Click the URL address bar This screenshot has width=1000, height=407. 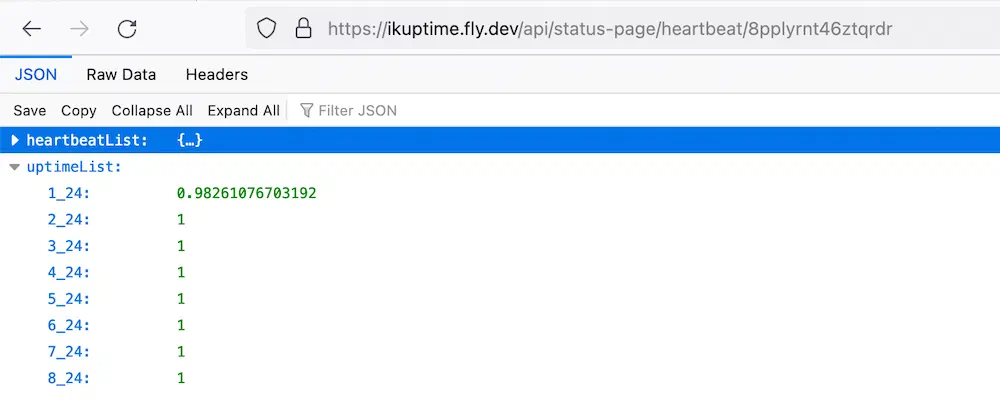[622, 28]
